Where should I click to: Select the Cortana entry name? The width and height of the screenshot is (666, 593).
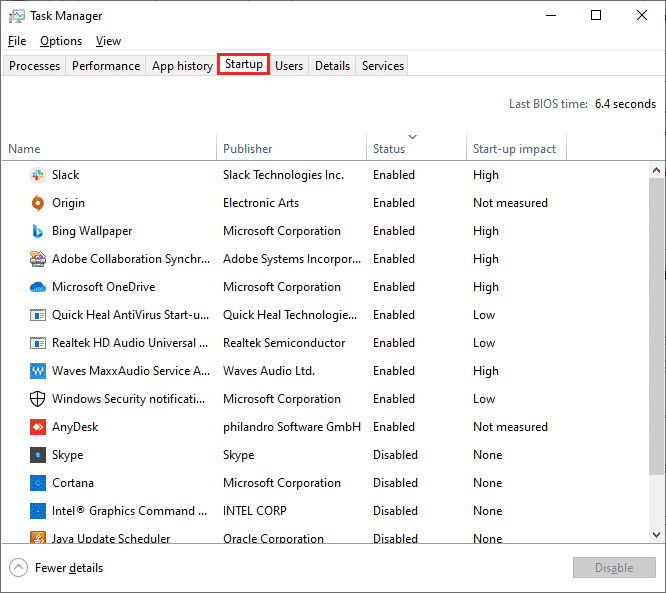point(73,483)
